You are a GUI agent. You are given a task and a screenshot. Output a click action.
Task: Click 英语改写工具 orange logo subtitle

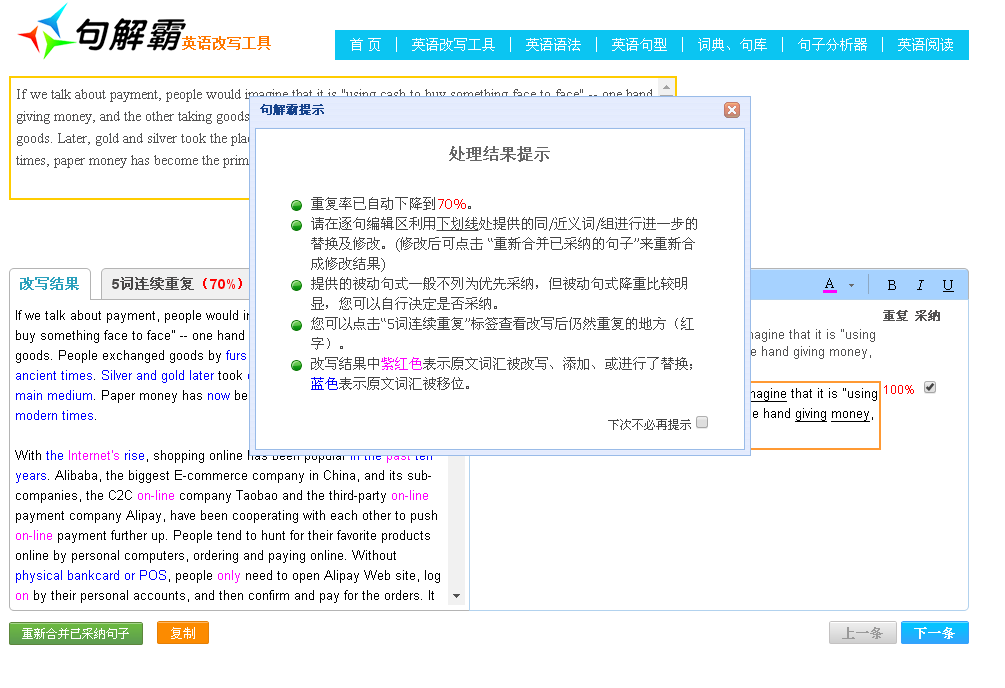click(x=226, y=43)
